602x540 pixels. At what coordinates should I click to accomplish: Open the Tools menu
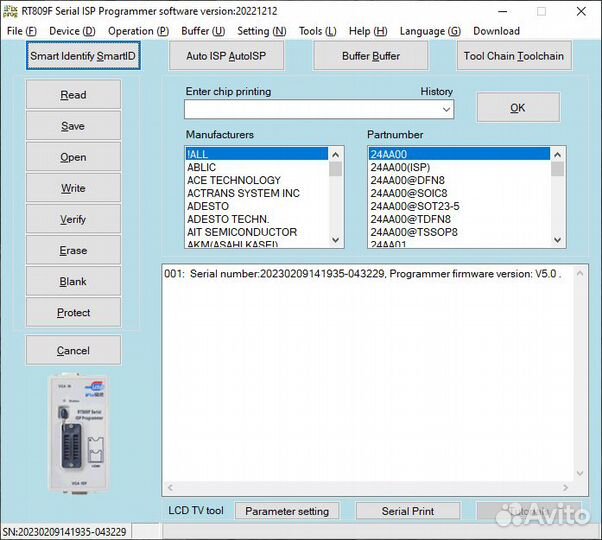tap(318, 31)
